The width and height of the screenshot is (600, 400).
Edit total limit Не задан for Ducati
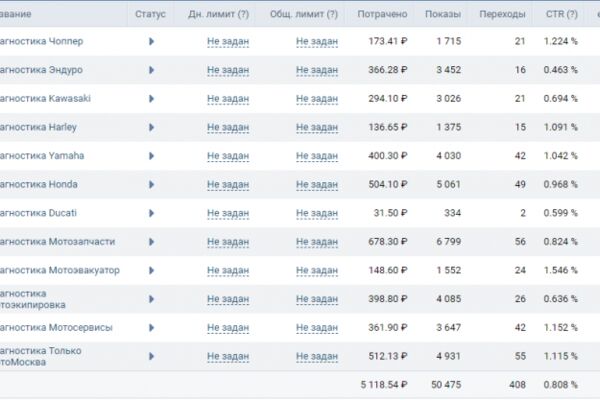tap(317, 213)
